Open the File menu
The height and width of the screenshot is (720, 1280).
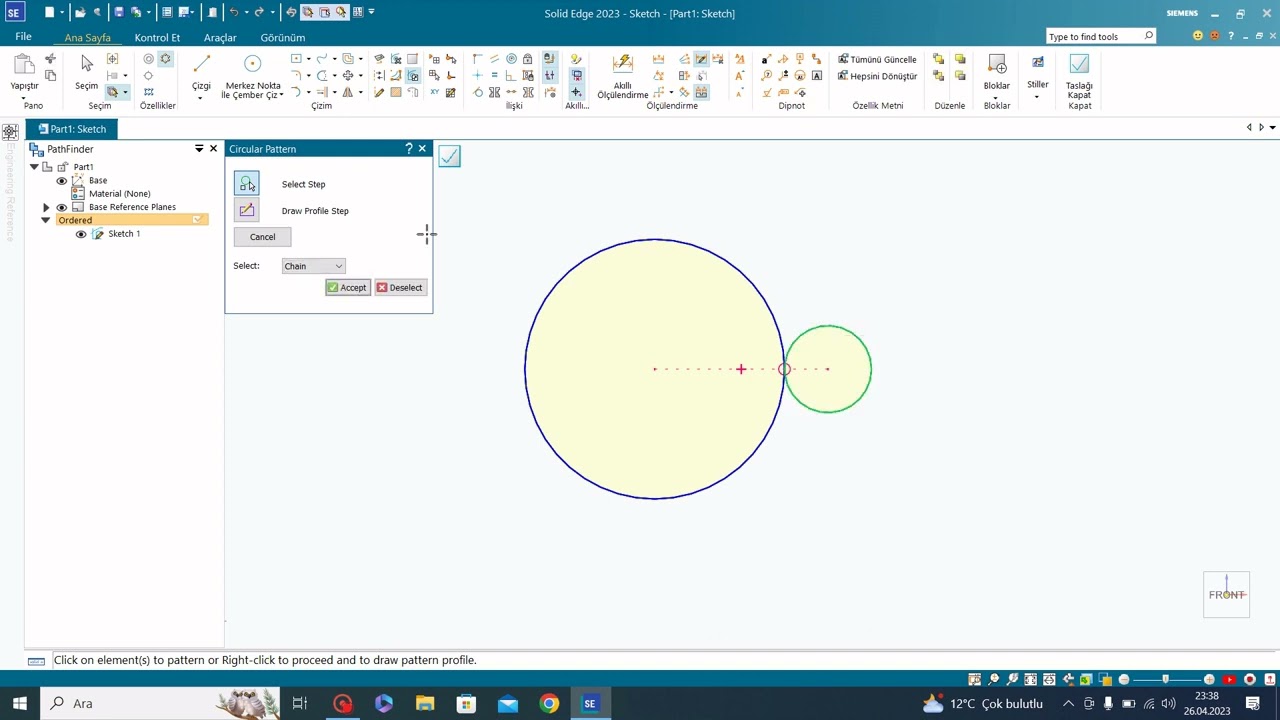[23, 37]
